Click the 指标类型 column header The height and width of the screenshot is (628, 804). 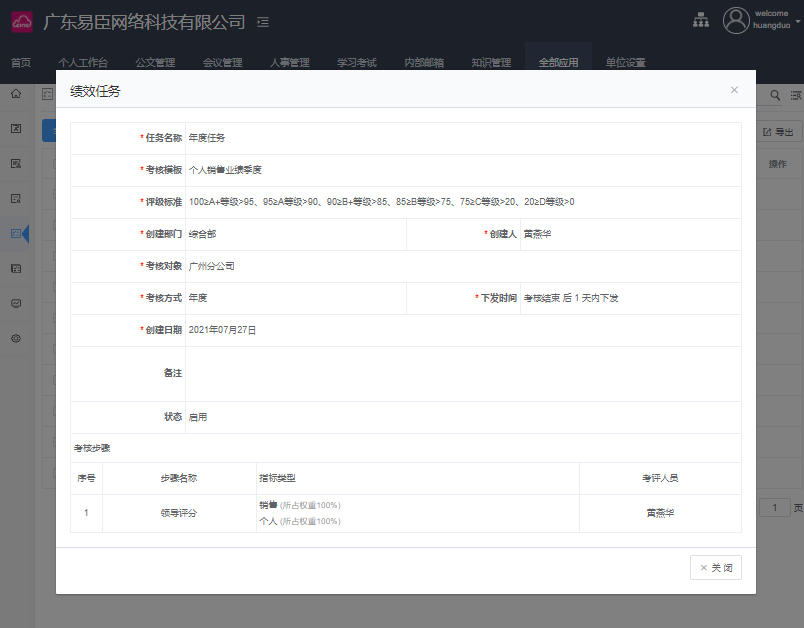point(277,478)
